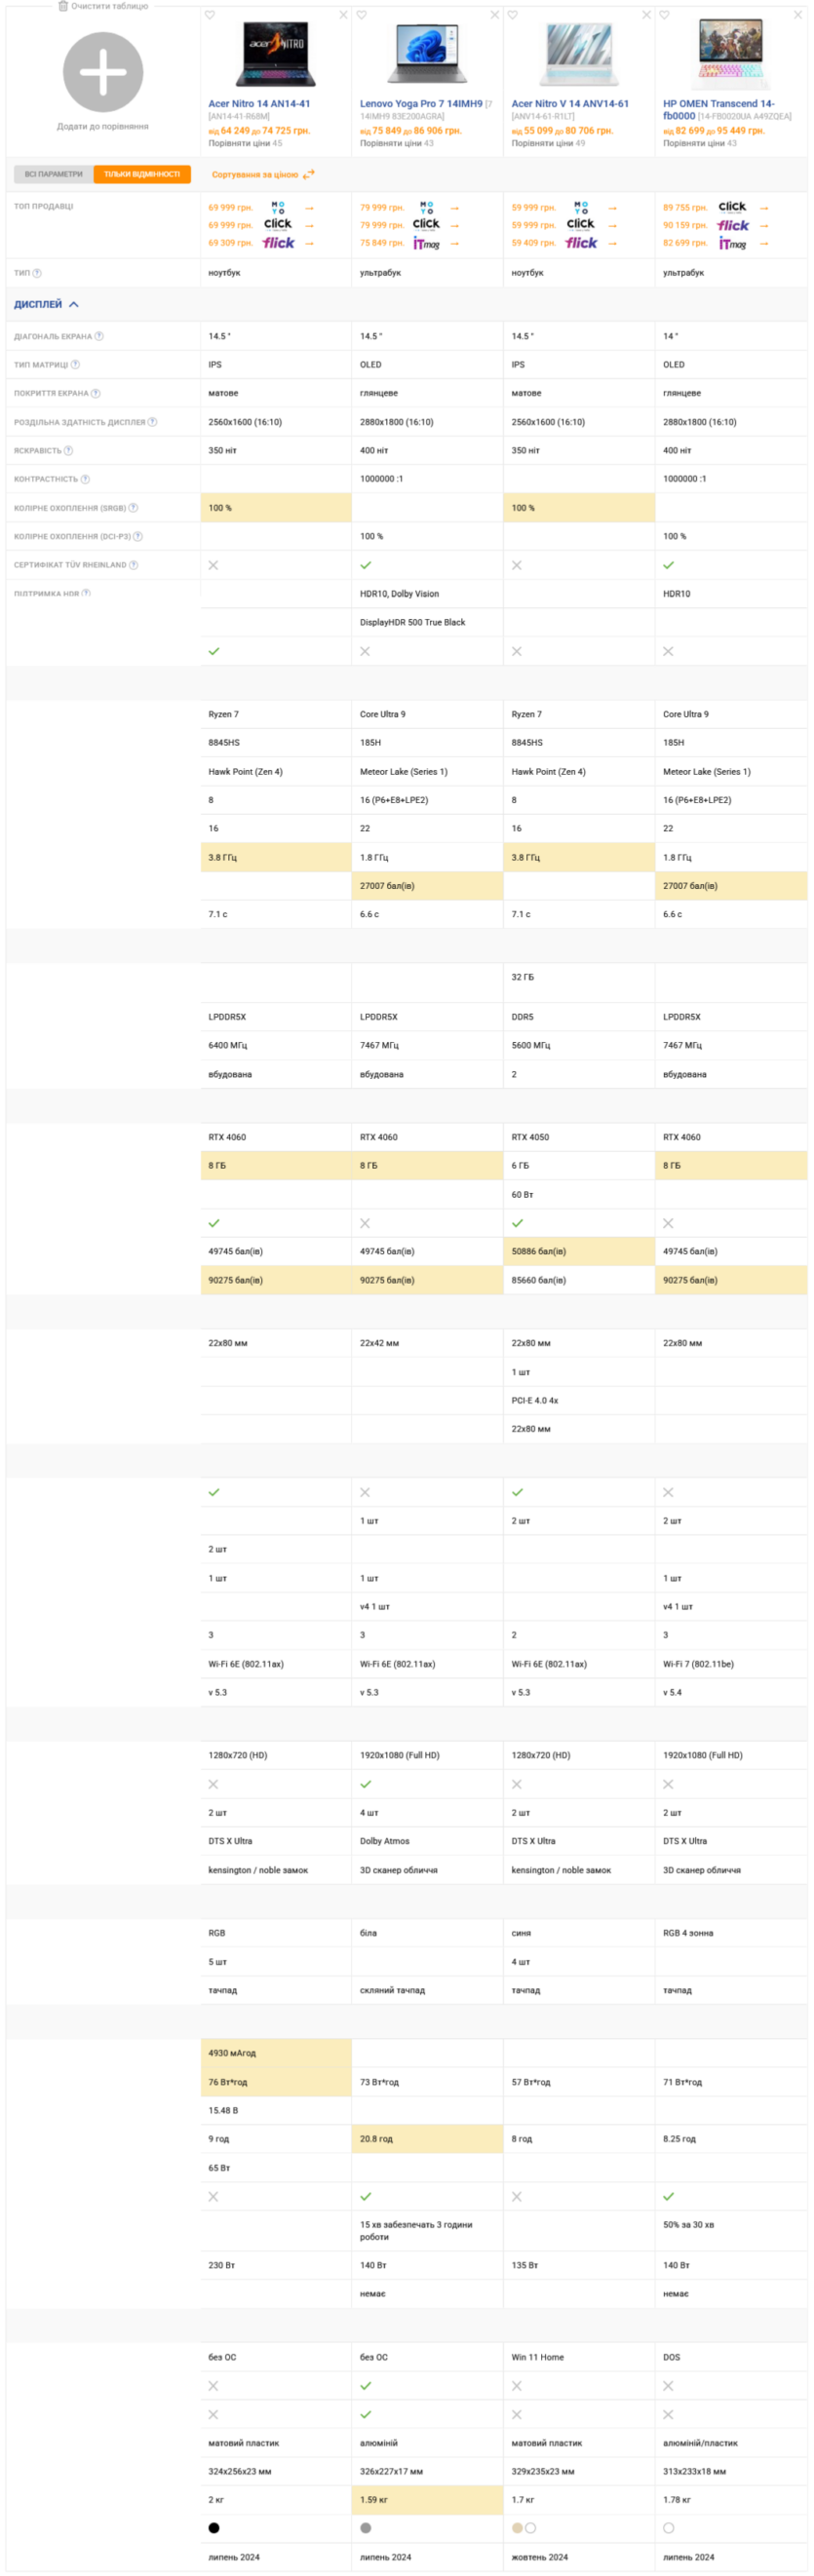Image resolution: width=814 pixels, height=2576 pixels.
Task: Add Acer Nitro 14 AN14-41 to favorites (heart)
Action: (x=210, y=15)
